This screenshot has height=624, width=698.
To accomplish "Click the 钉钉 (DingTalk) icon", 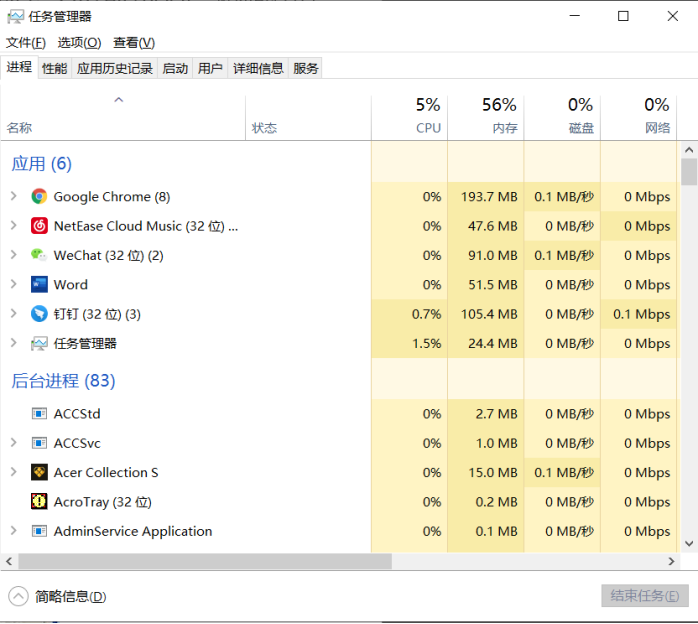I will [x=39, y=314].
